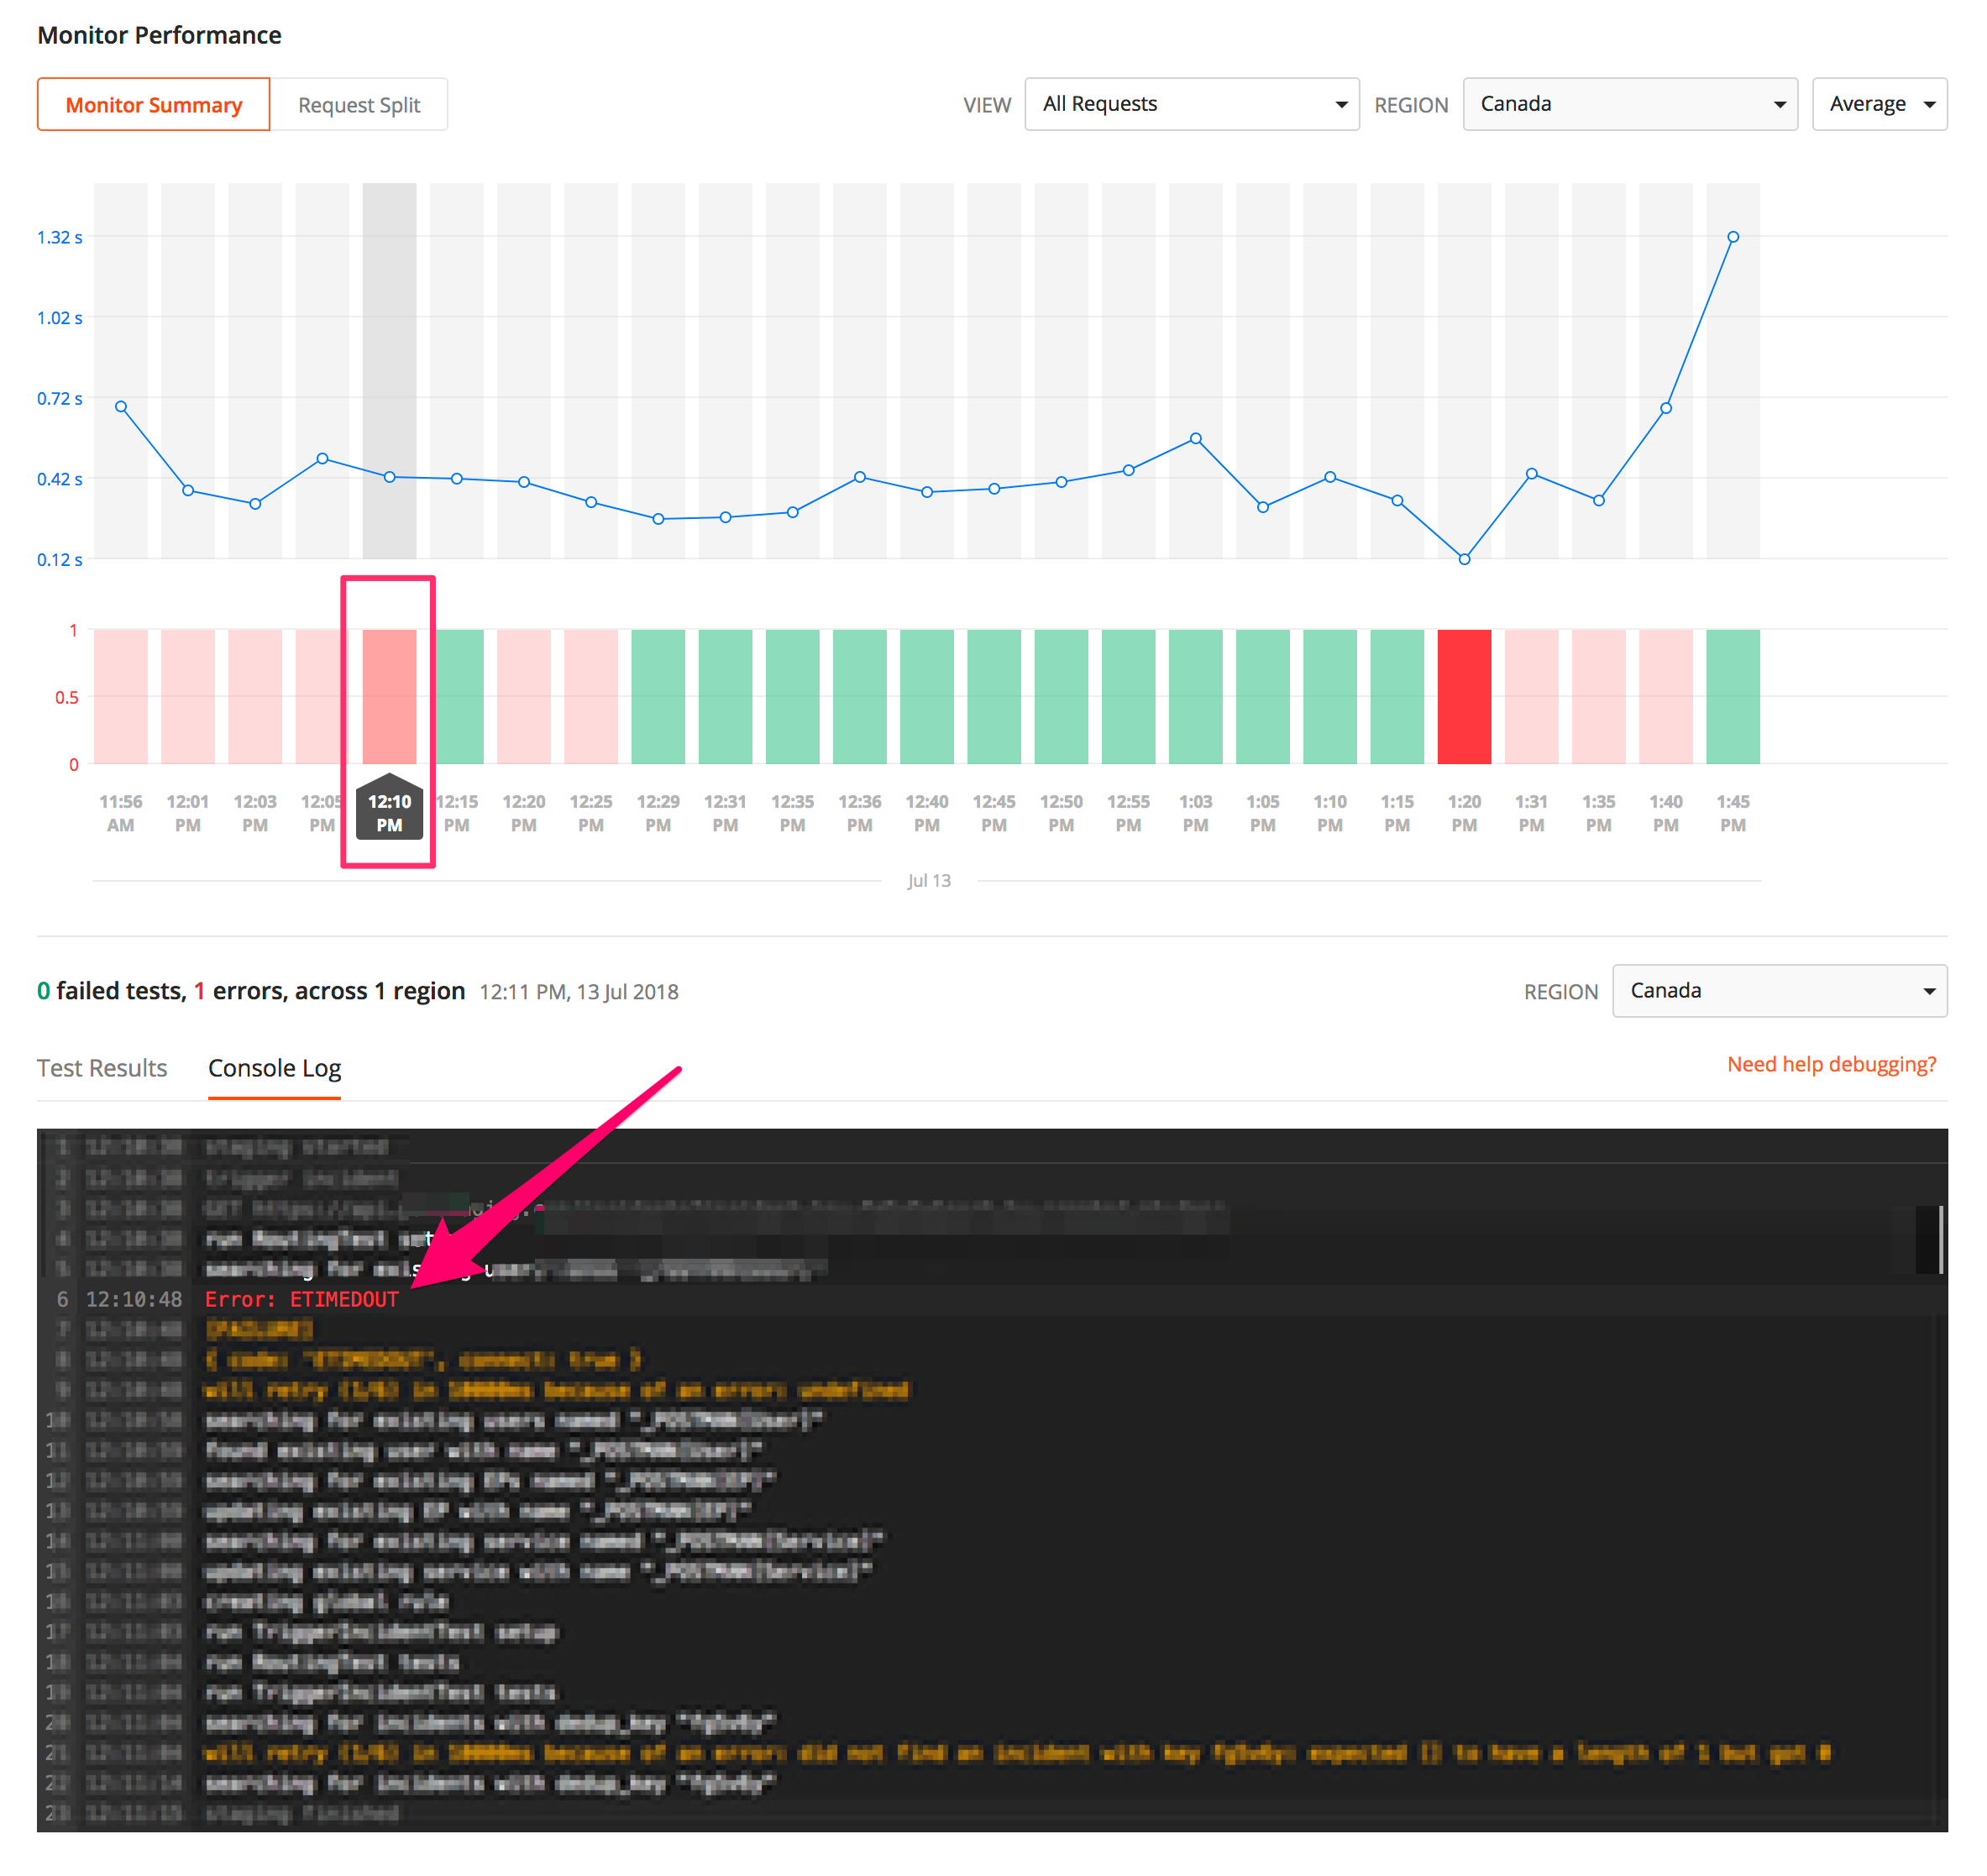Image resolution: width=1987 pixels, height=1876 pixels.
Task: Click the green 12:15 PM run bar
Action: coord(459,697)
